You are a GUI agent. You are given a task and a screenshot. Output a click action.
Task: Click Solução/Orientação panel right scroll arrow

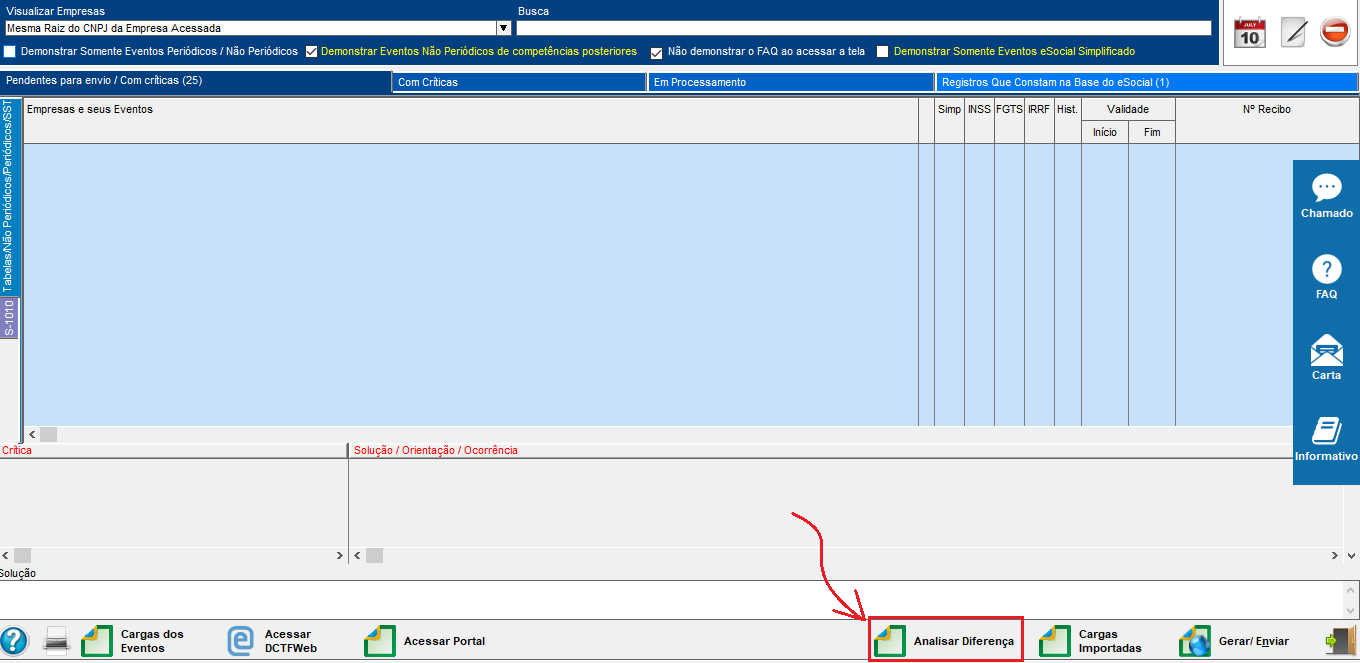click(x=1335, y=555)
